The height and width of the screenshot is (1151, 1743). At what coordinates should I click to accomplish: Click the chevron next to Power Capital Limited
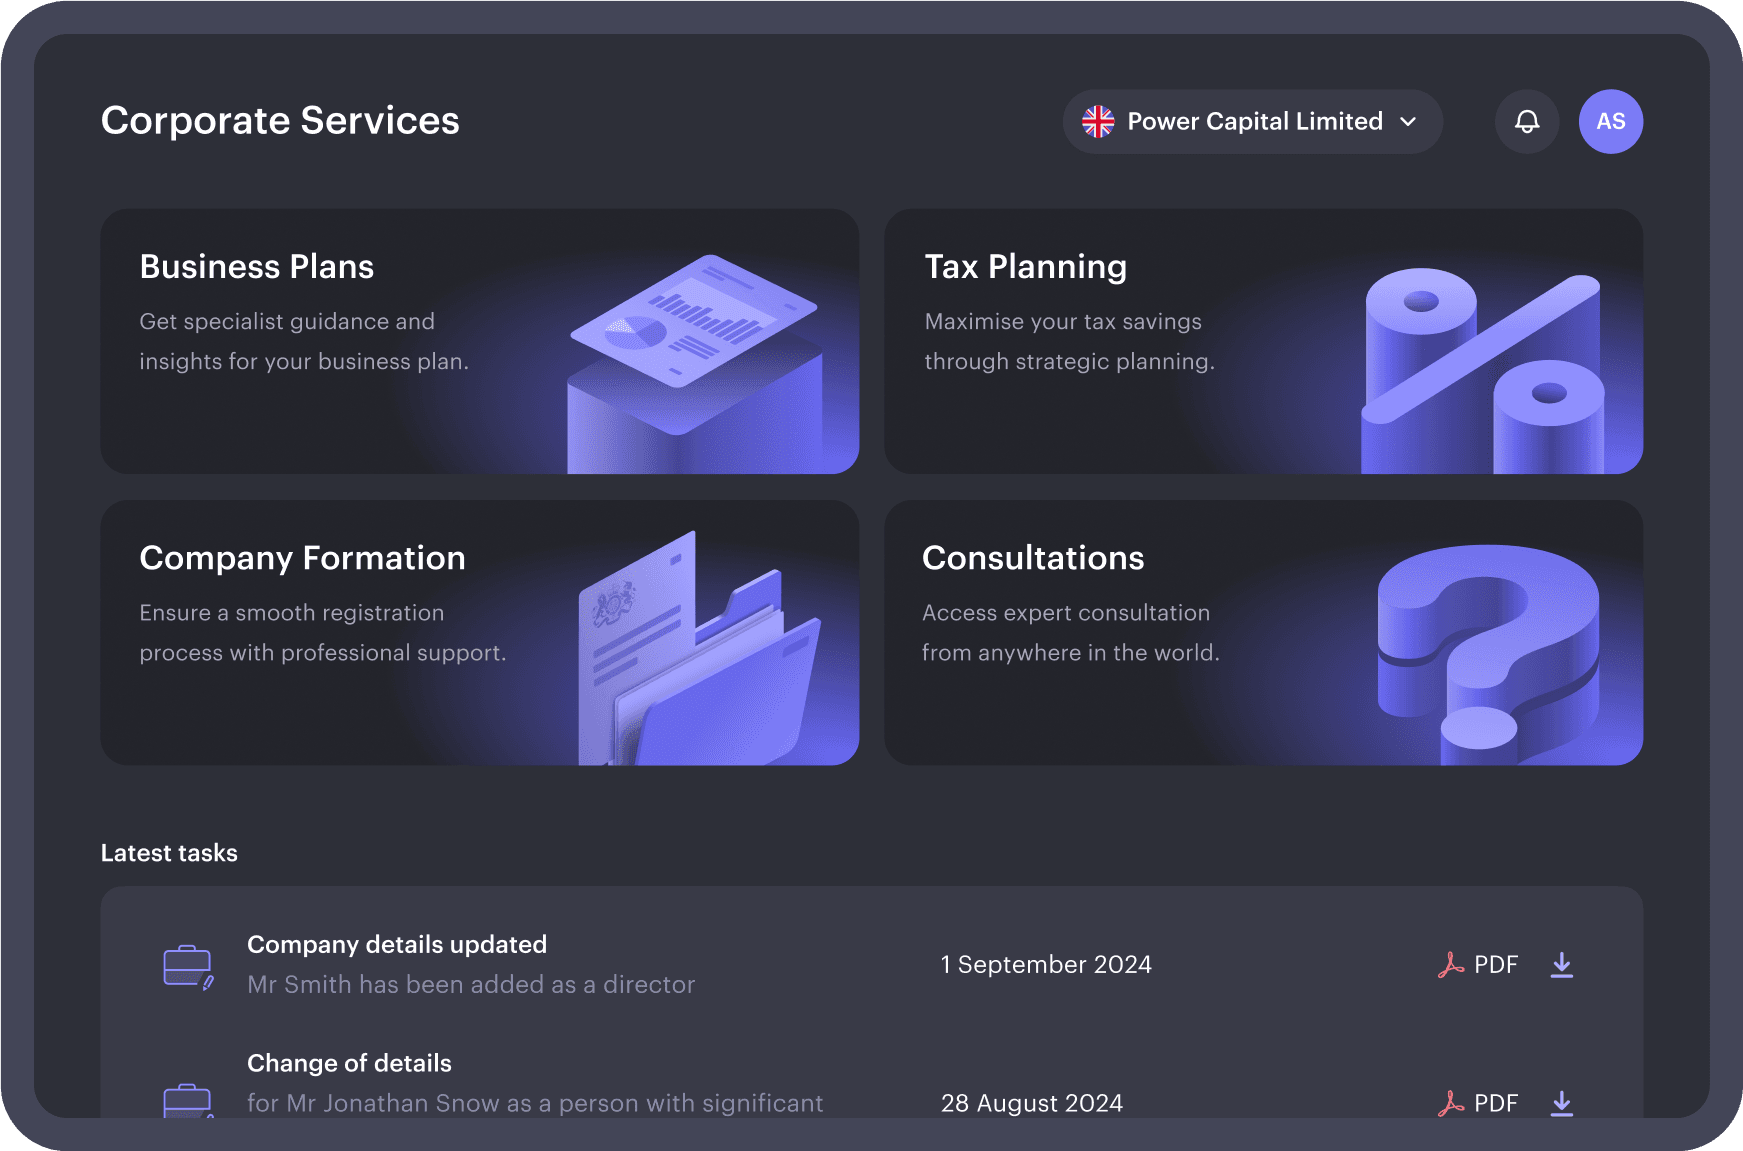1408,122
